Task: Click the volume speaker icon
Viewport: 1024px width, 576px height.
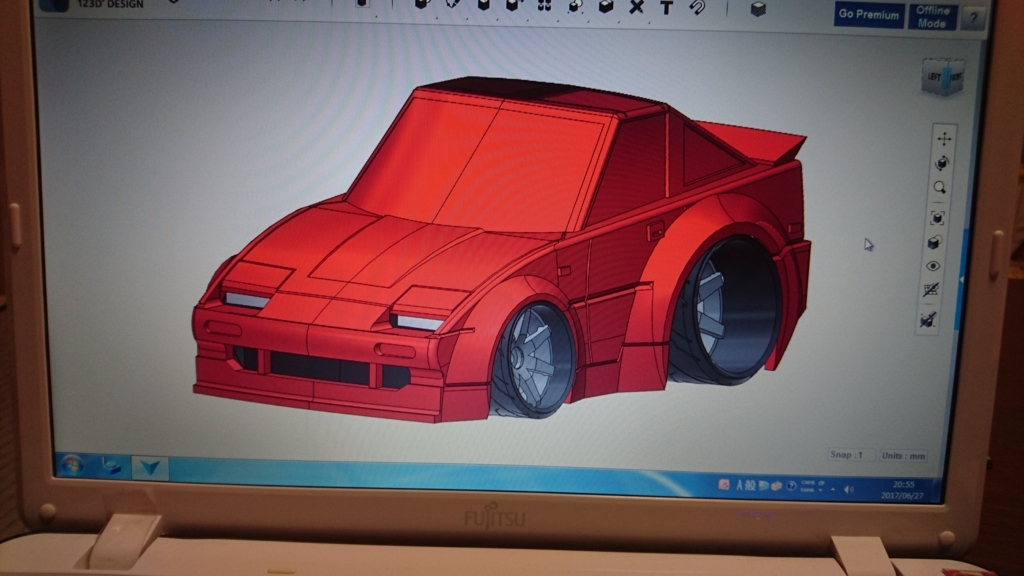Action: (x=848, y=489)
